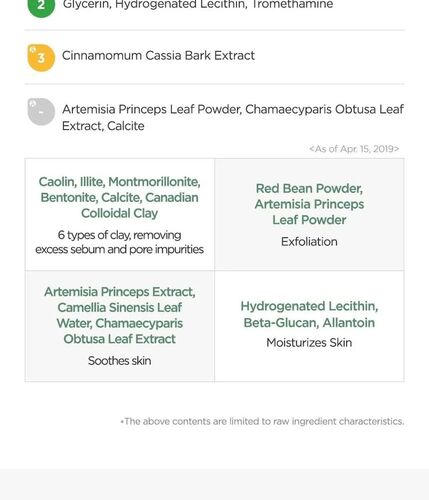Click Soothes skin label
This screenshot has height=500, width=429.
(x=120, y=361)
